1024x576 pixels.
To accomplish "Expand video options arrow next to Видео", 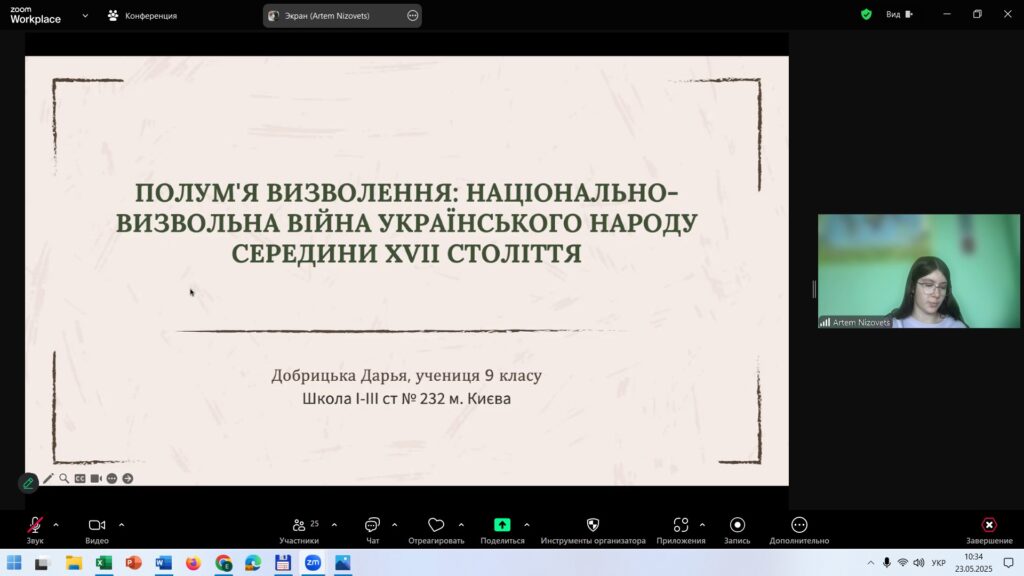I will pyautogui.click(x=122, y=524).
